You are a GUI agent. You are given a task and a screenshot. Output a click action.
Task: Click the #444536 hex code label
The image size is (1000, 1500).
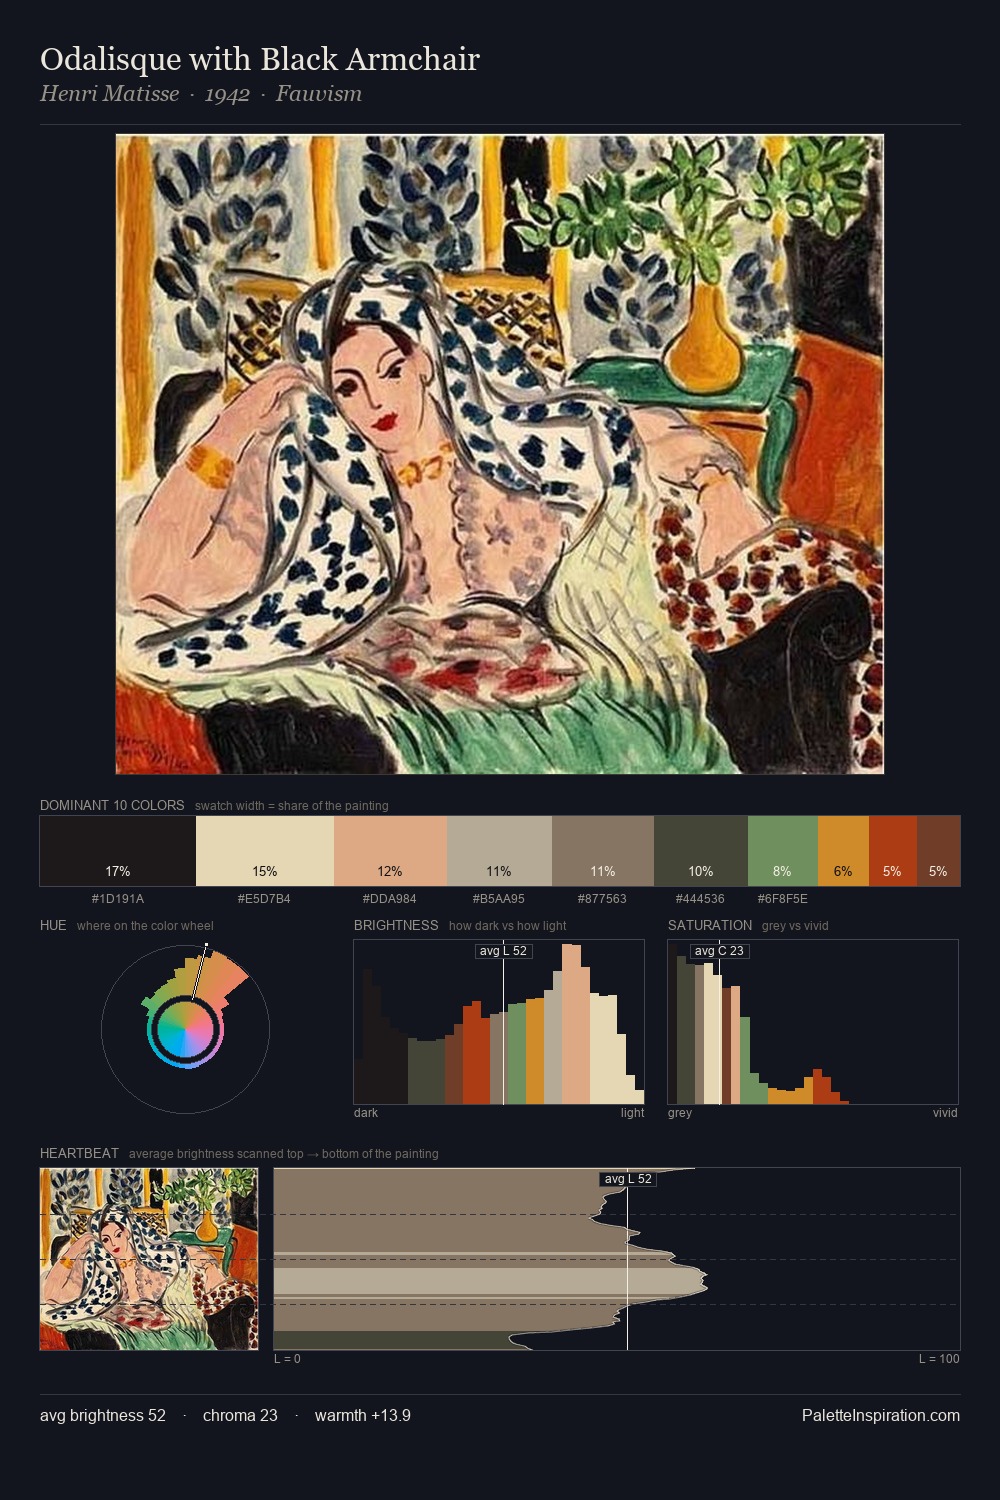tap(700, 899)
